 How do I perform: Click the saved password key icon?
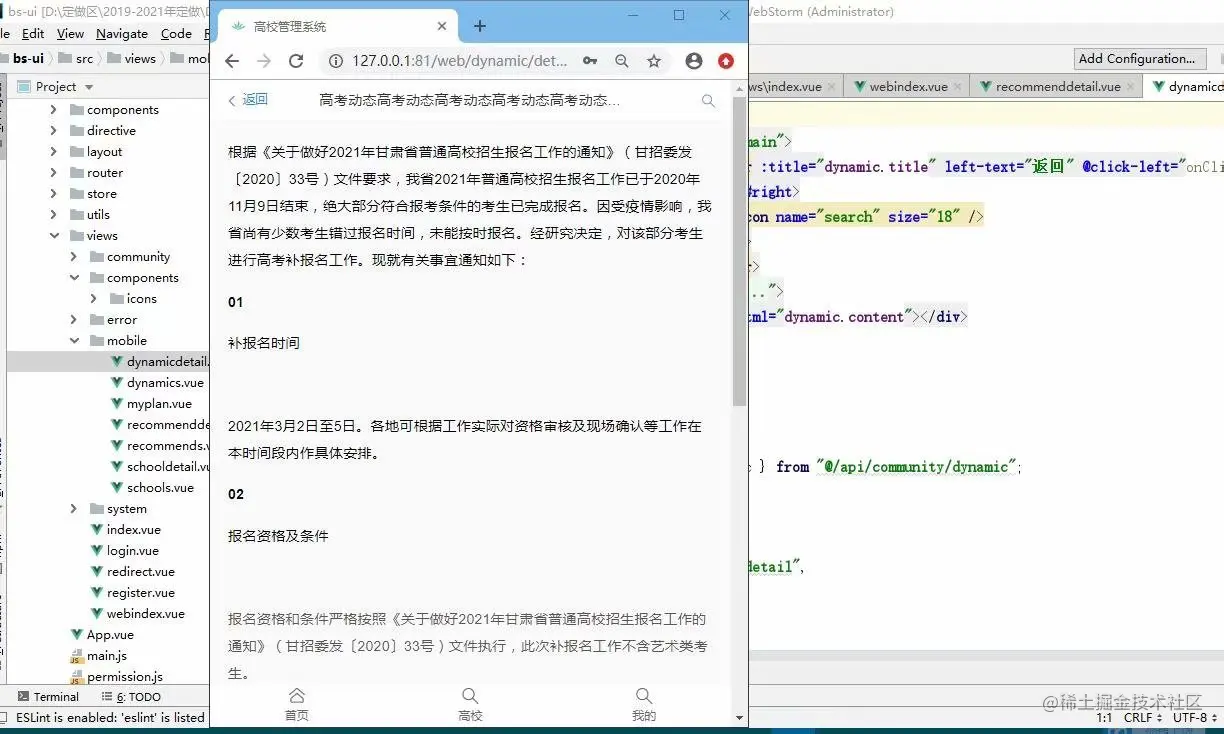pyautogui.click(x=590, y=61)
